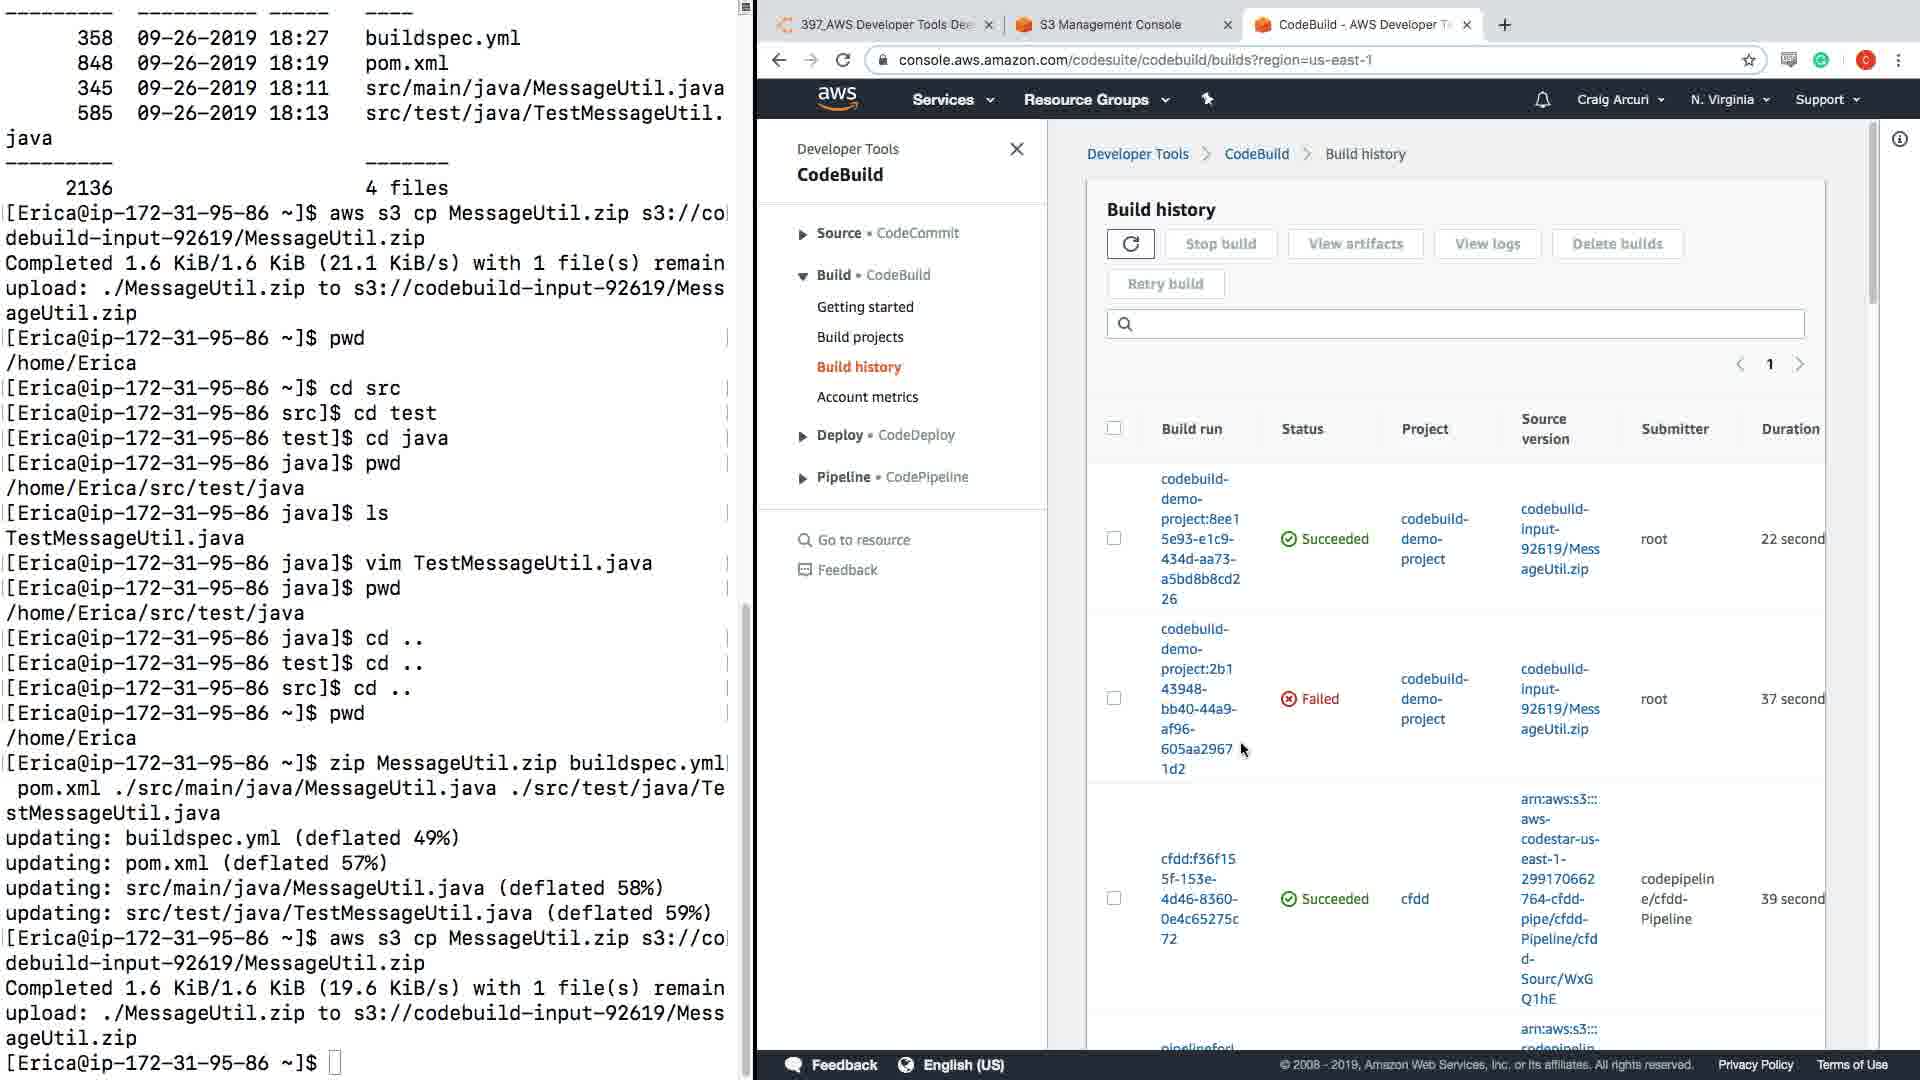Open Build projects in the sidebar

(859, 337)
